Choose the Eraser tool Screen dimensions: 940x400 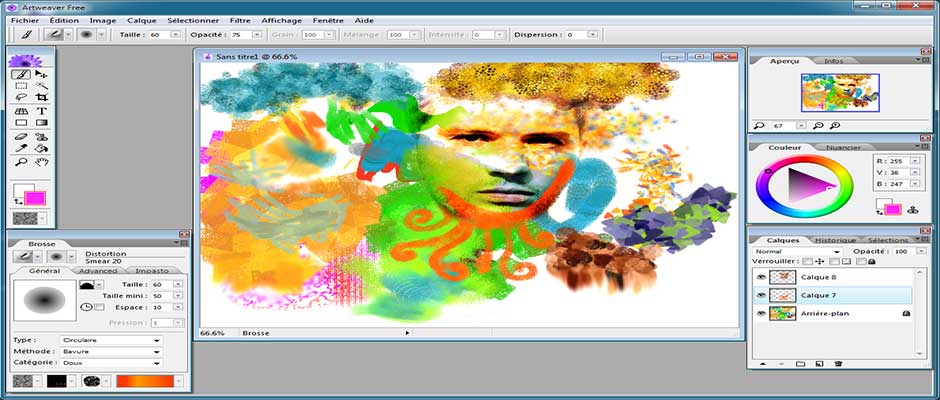coord(22,137)
